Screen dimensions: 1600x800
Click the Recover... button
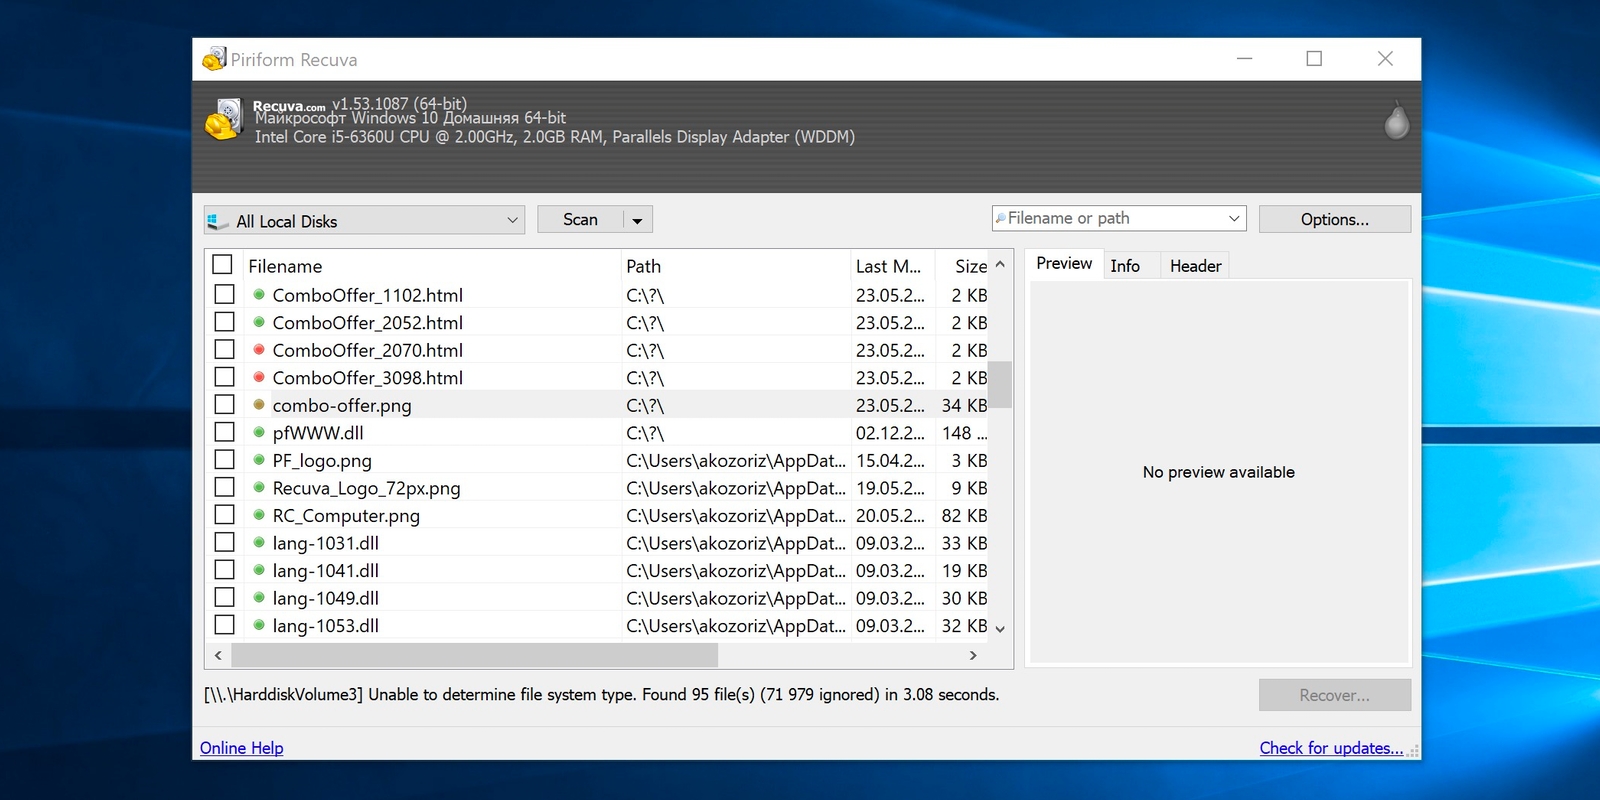tap(1335, 695)
